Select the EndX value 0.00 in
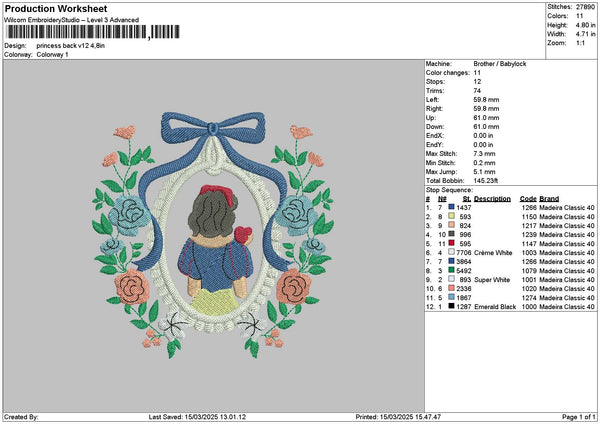The image size is (600, 424). 483,136
